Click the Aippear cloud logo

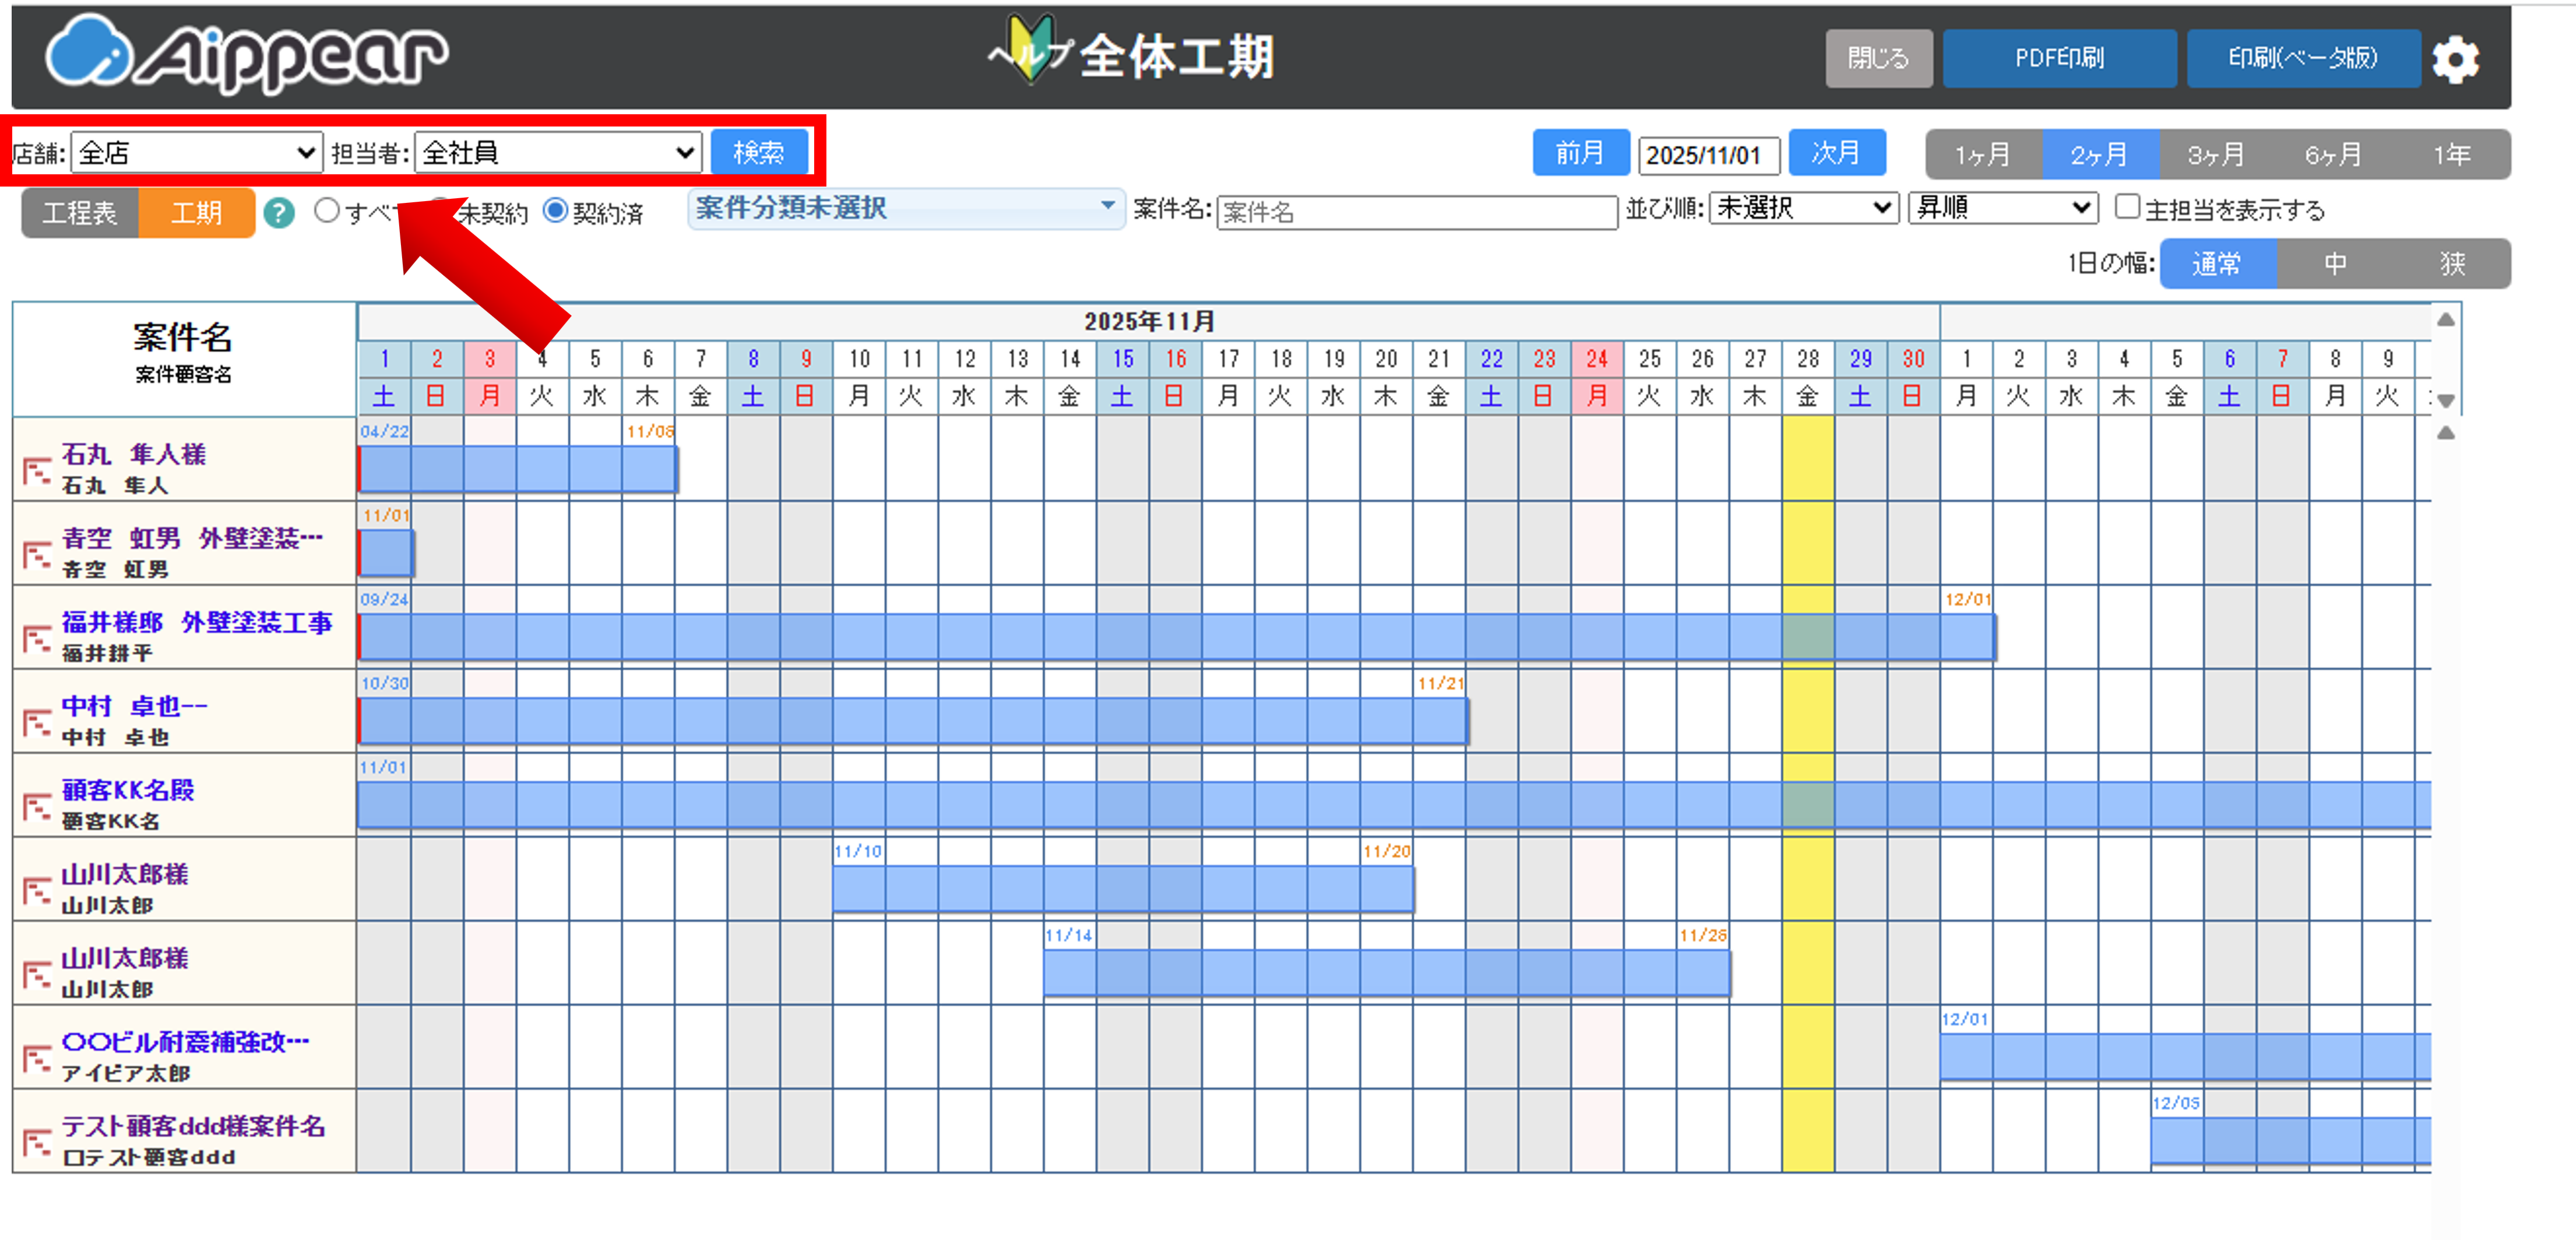pyautogui.click(x=88, y=52)
